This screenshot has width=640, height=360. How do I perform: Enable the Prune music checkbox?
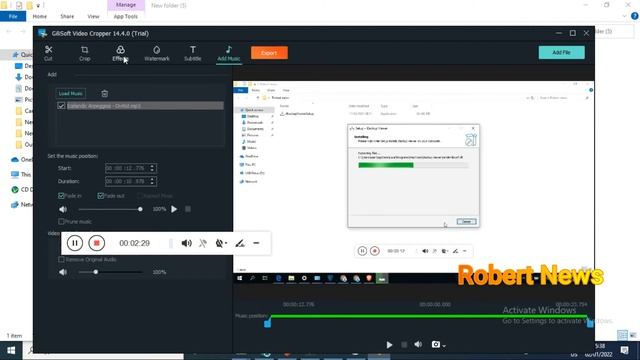pyautogui.click(x=61, y=222)
